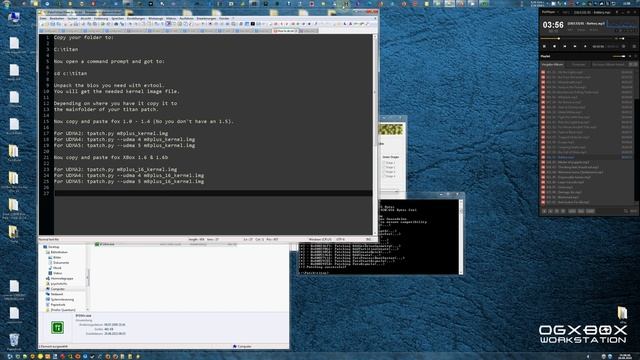Click the media player seek slider
The height and width of the screenshot is (360, 640).
pos(577,38)
